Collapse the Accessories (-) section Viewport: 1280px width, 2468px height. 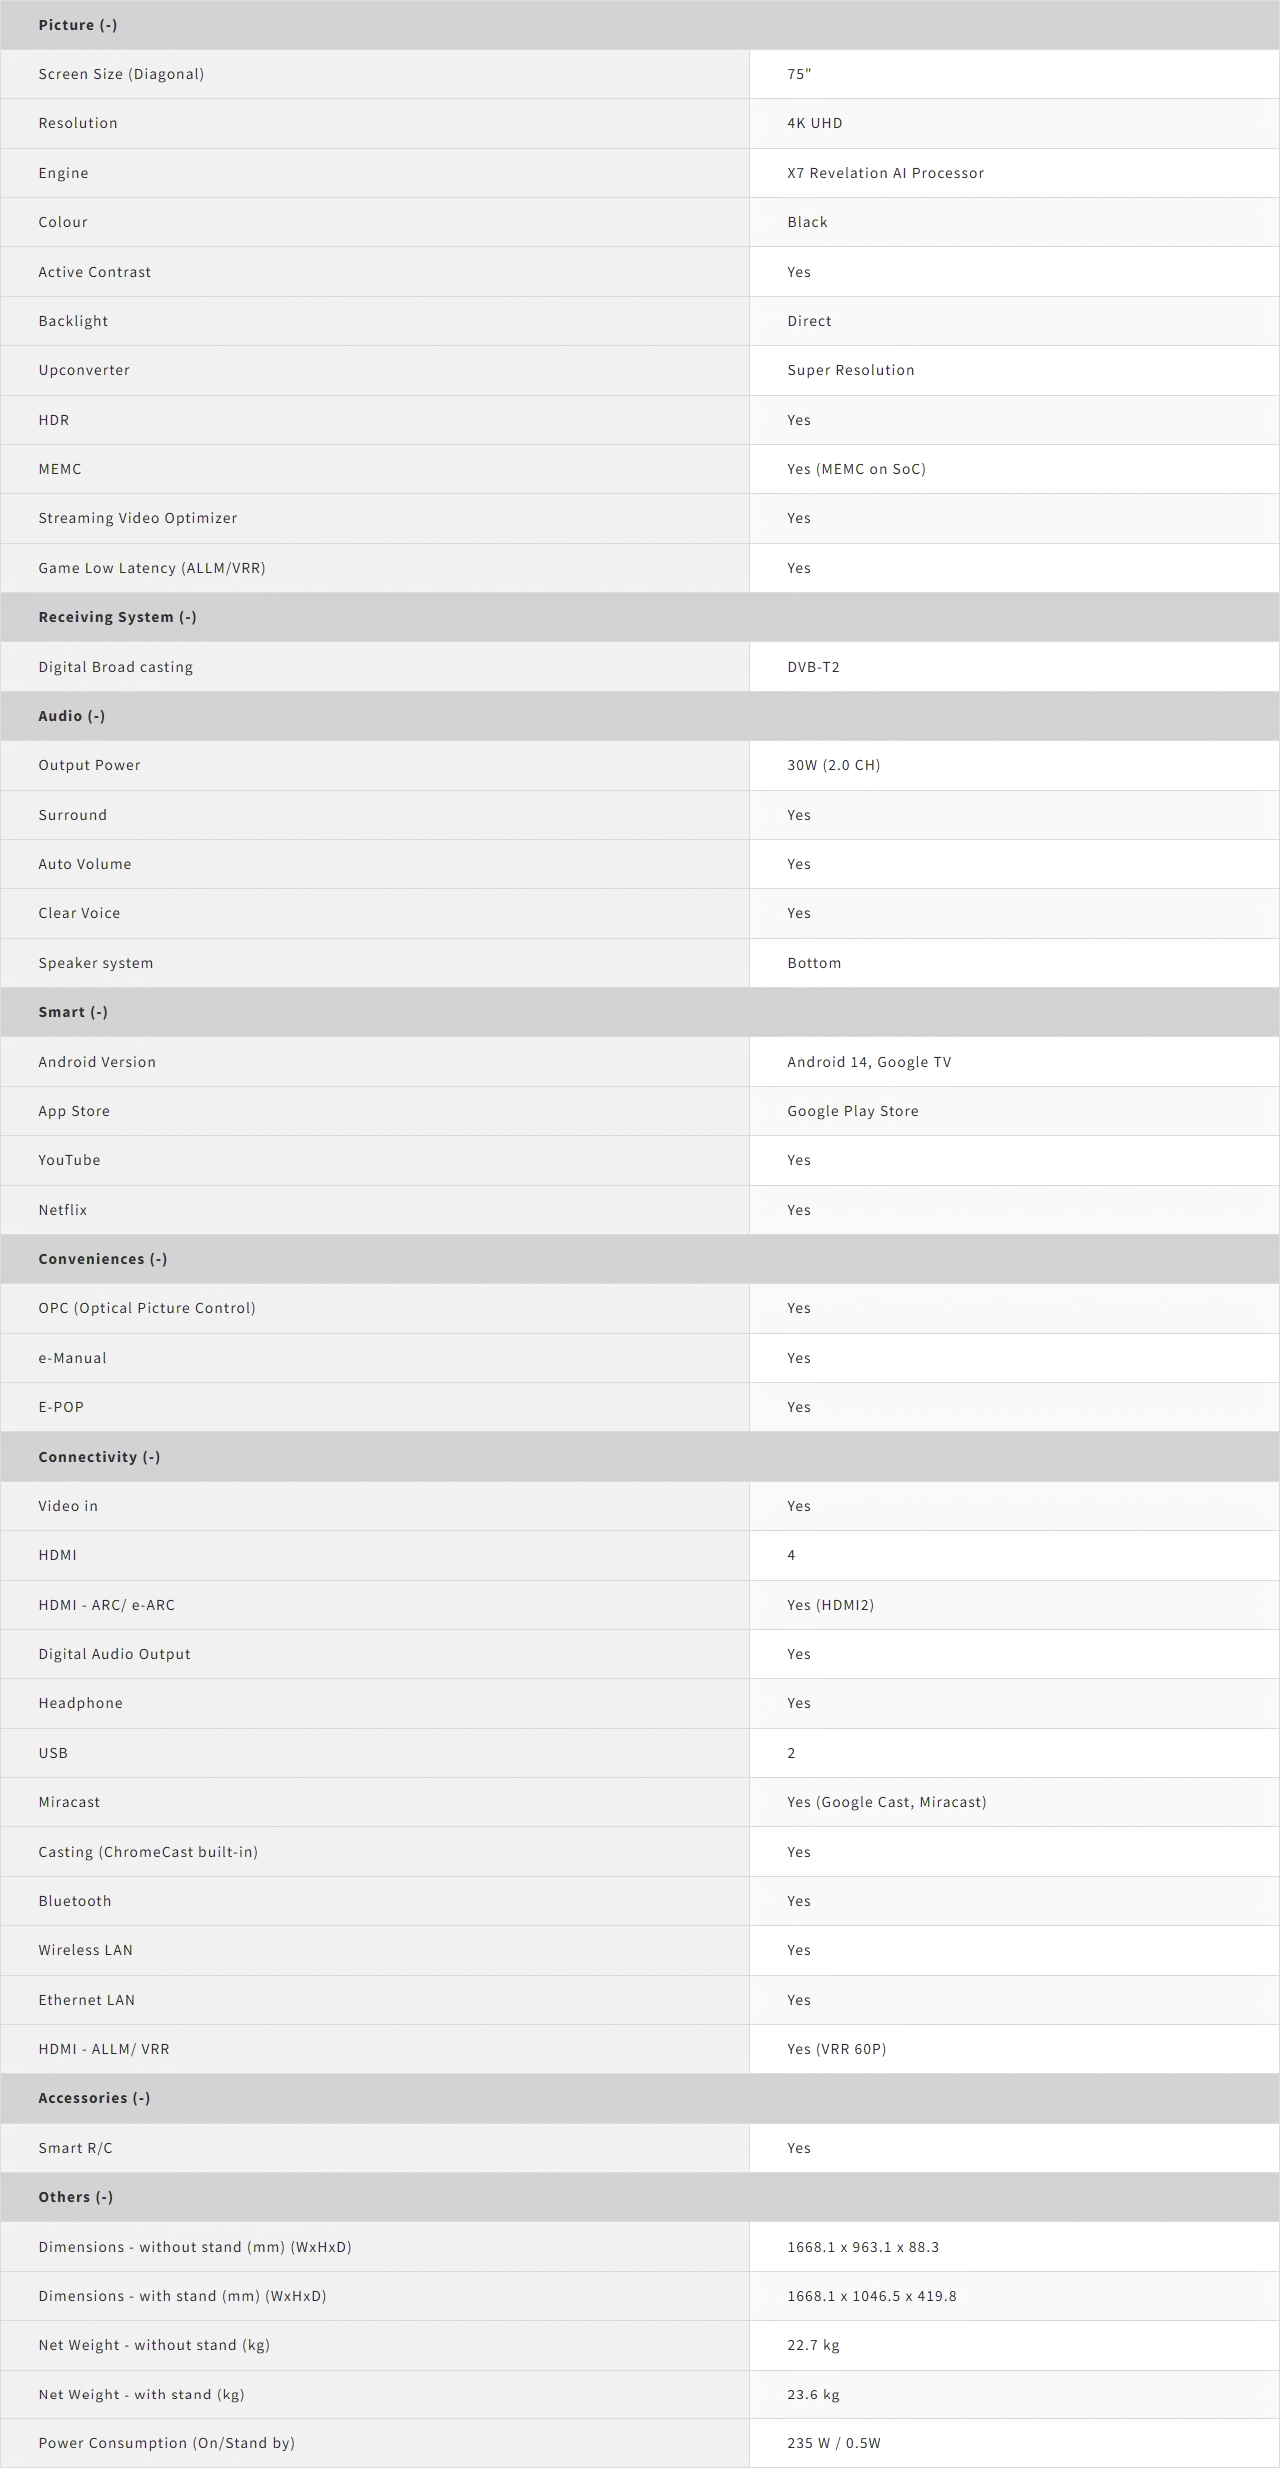tap(94, 2098)
